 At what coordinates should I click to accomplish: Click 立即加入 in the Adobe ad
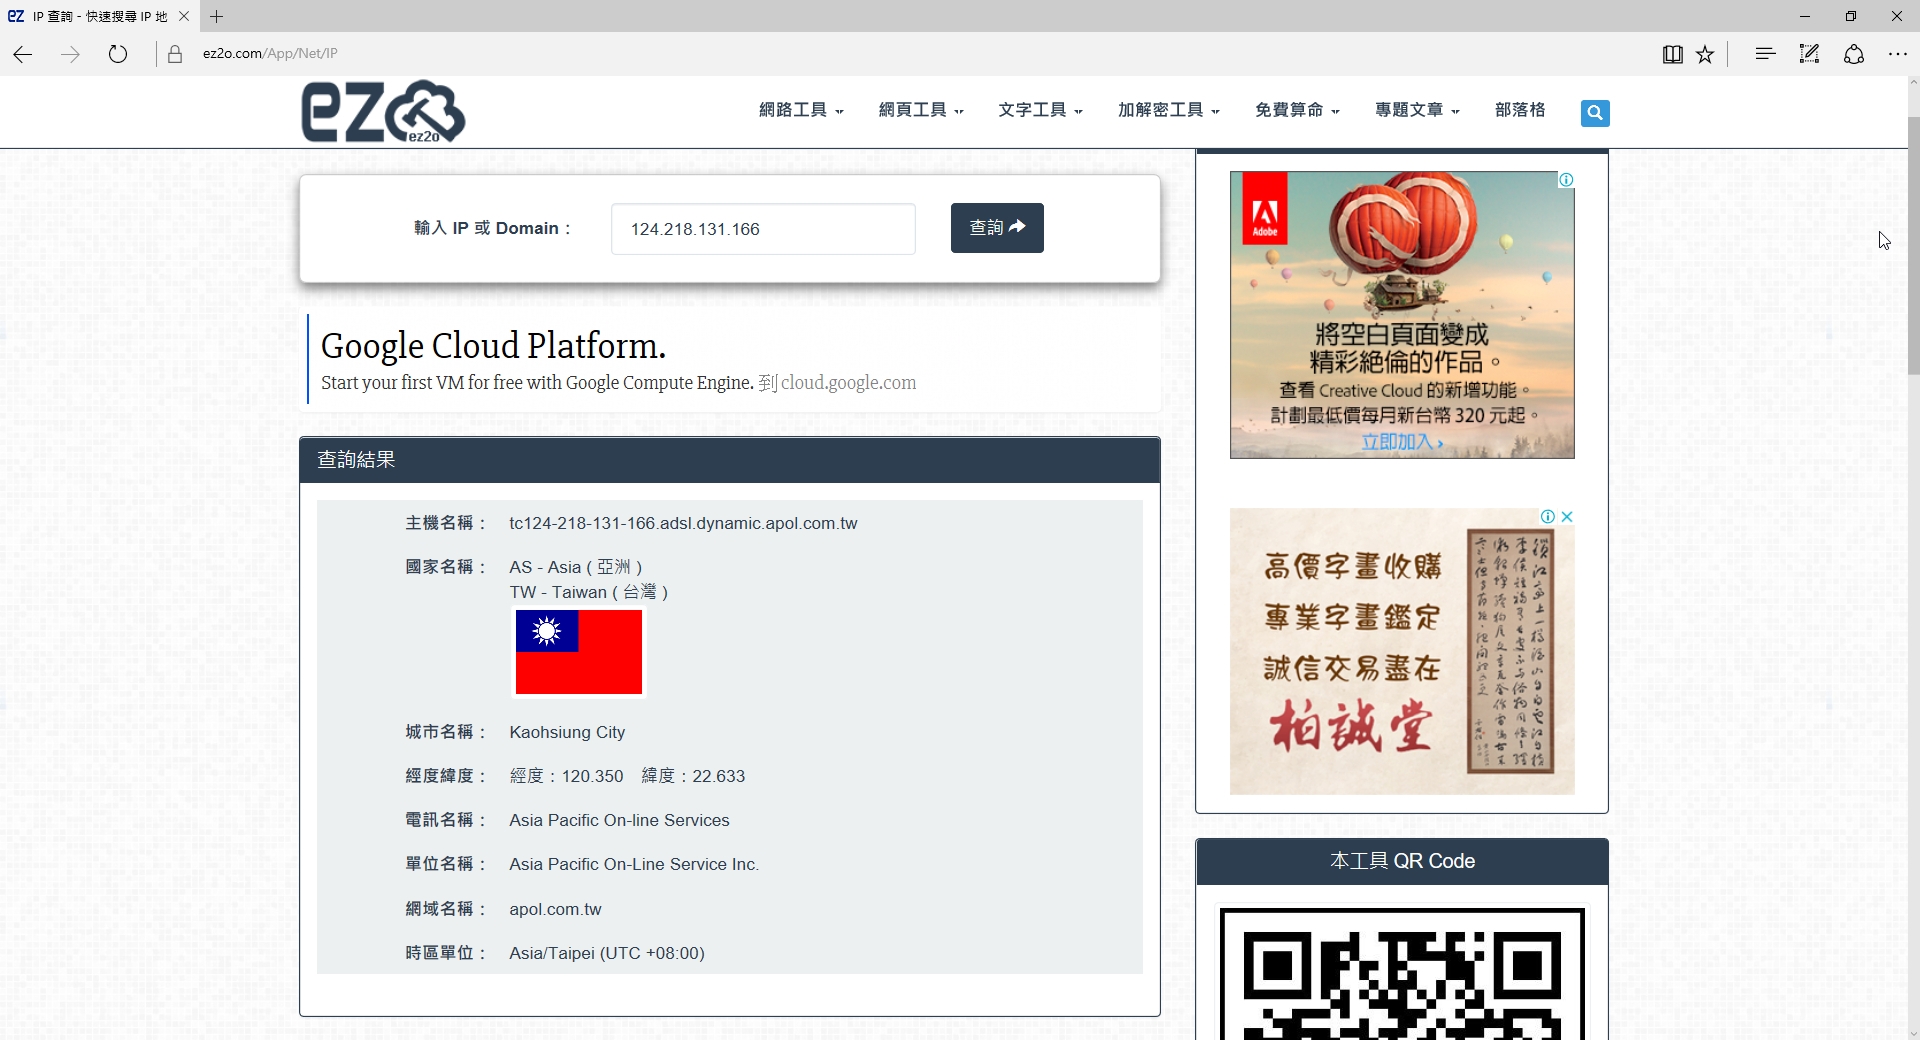(x=1401, y=442)
